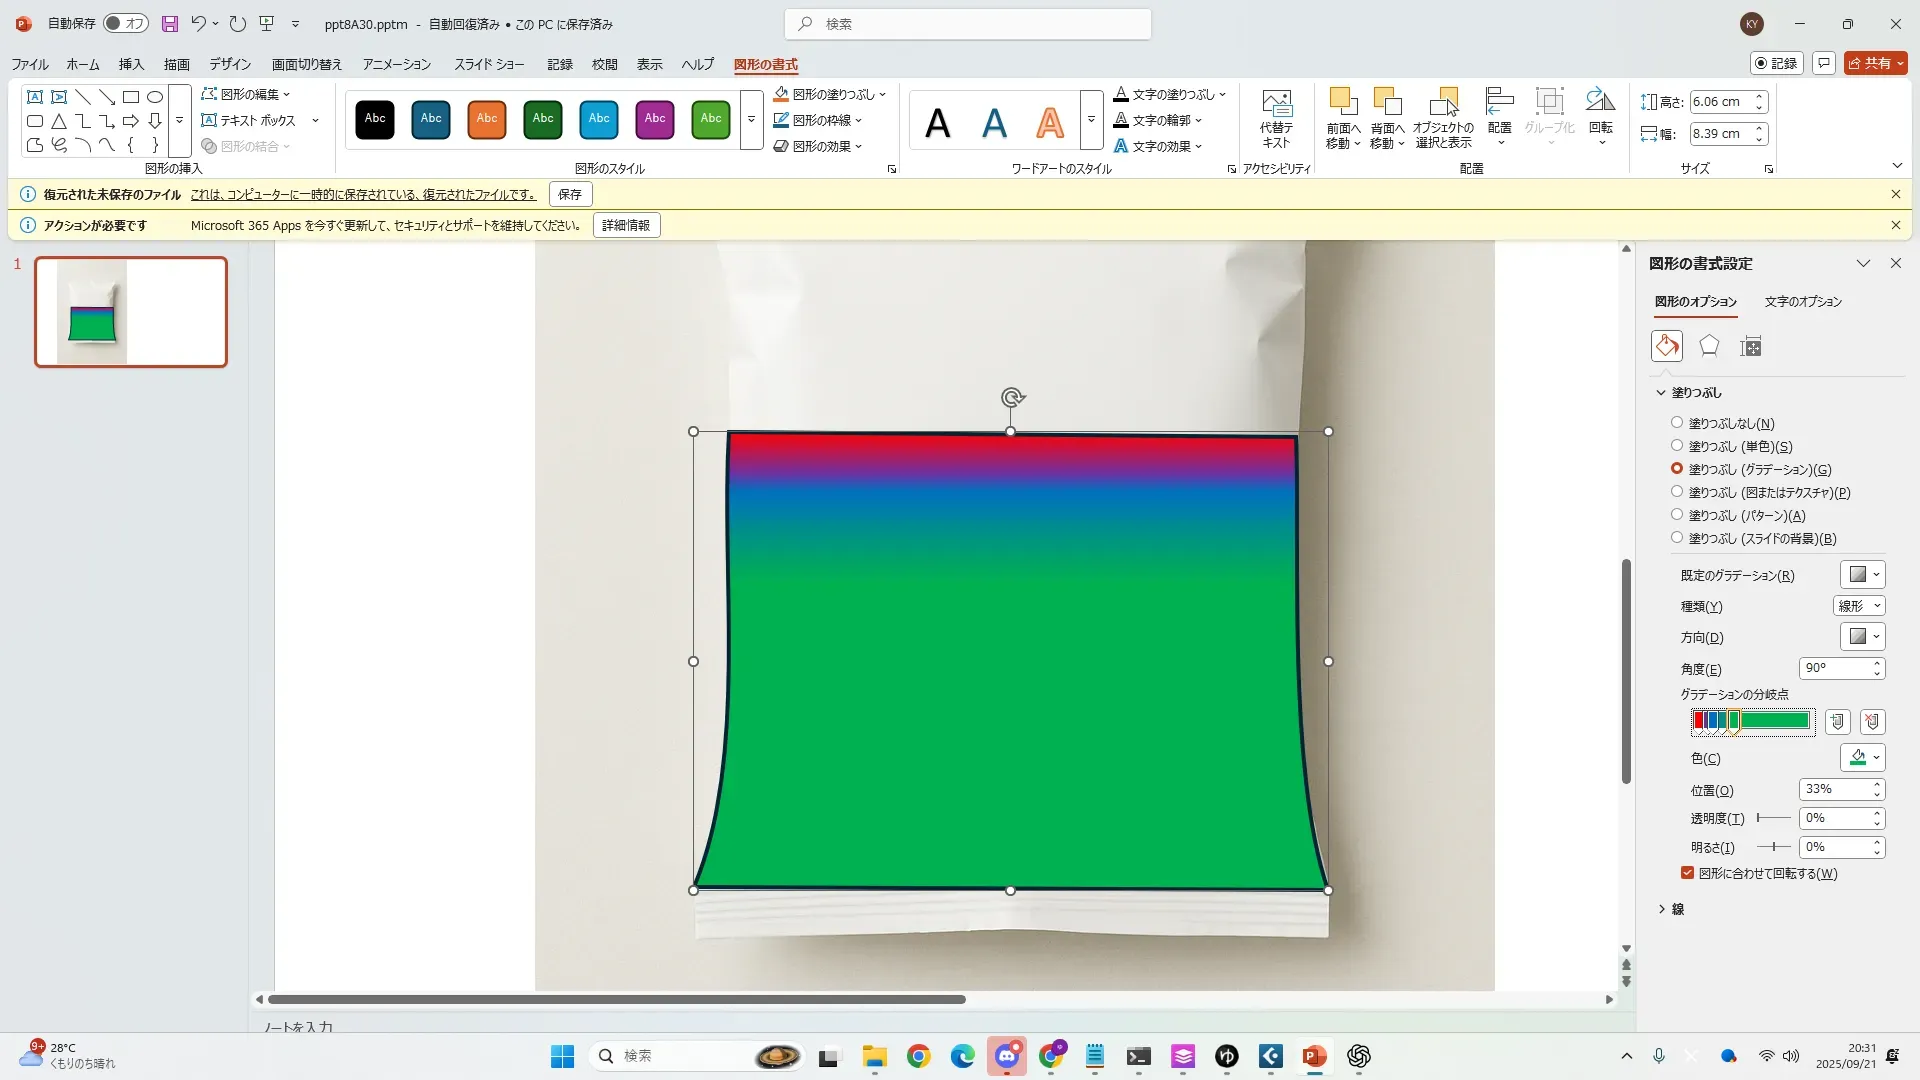Open the Selection Pane (オブジェクトの選択と表示)
Viewport: 1920px width, 1080px height.
pos(1443,118)
